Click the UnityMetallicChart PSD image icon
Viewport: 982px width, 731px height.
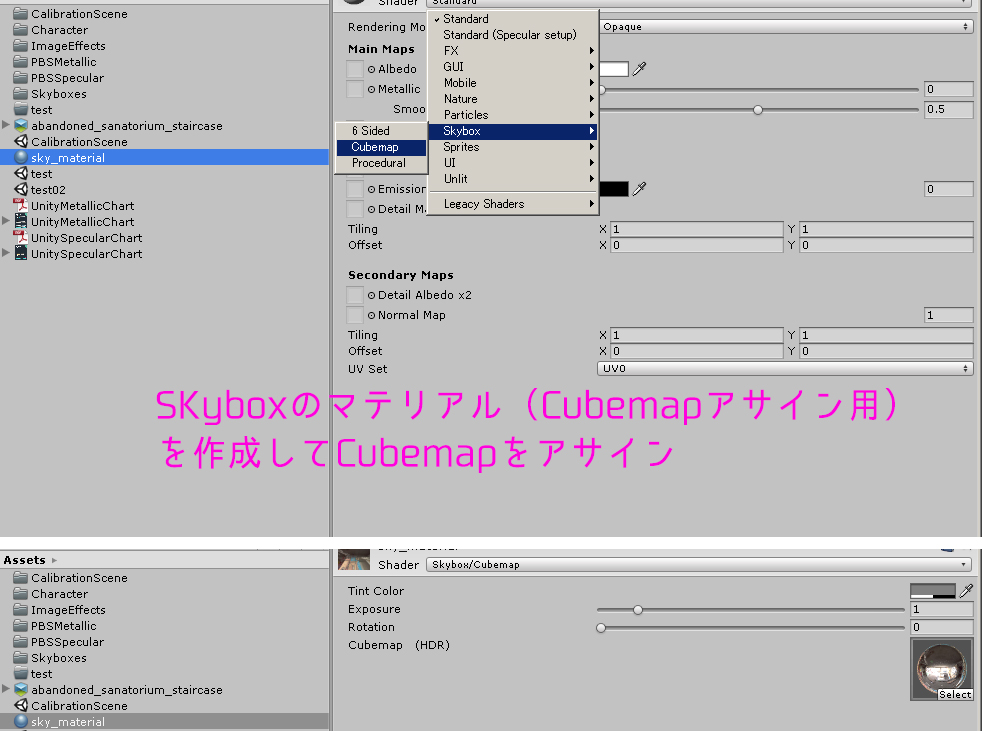[21, 222]
